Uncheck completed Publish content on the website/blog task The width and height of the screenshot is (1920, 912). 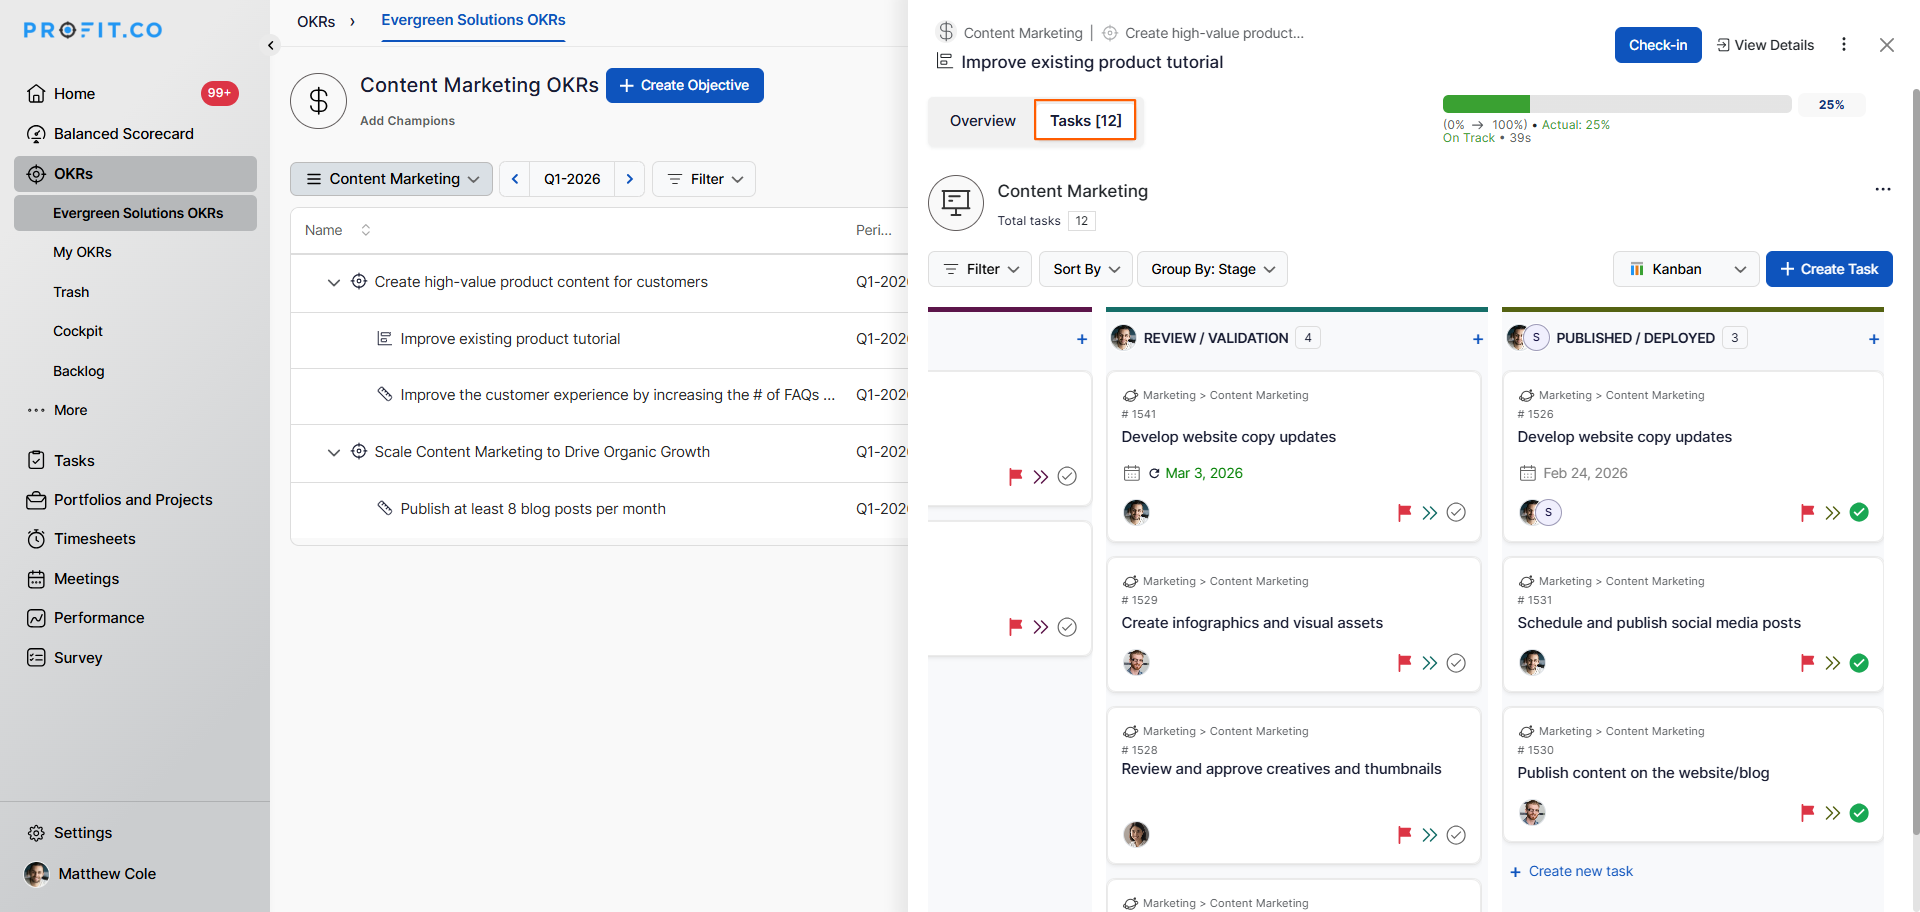(1859, 813)
